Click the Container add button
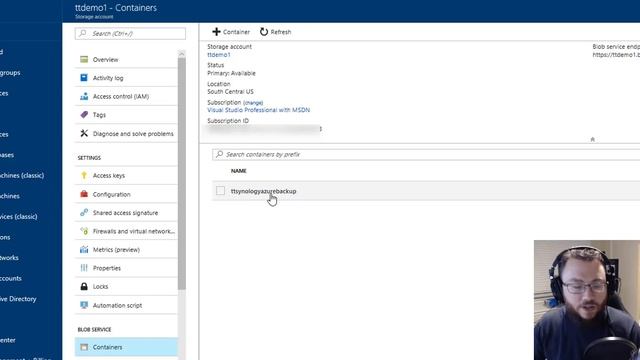640x360 pixels. tap(231, 31)
